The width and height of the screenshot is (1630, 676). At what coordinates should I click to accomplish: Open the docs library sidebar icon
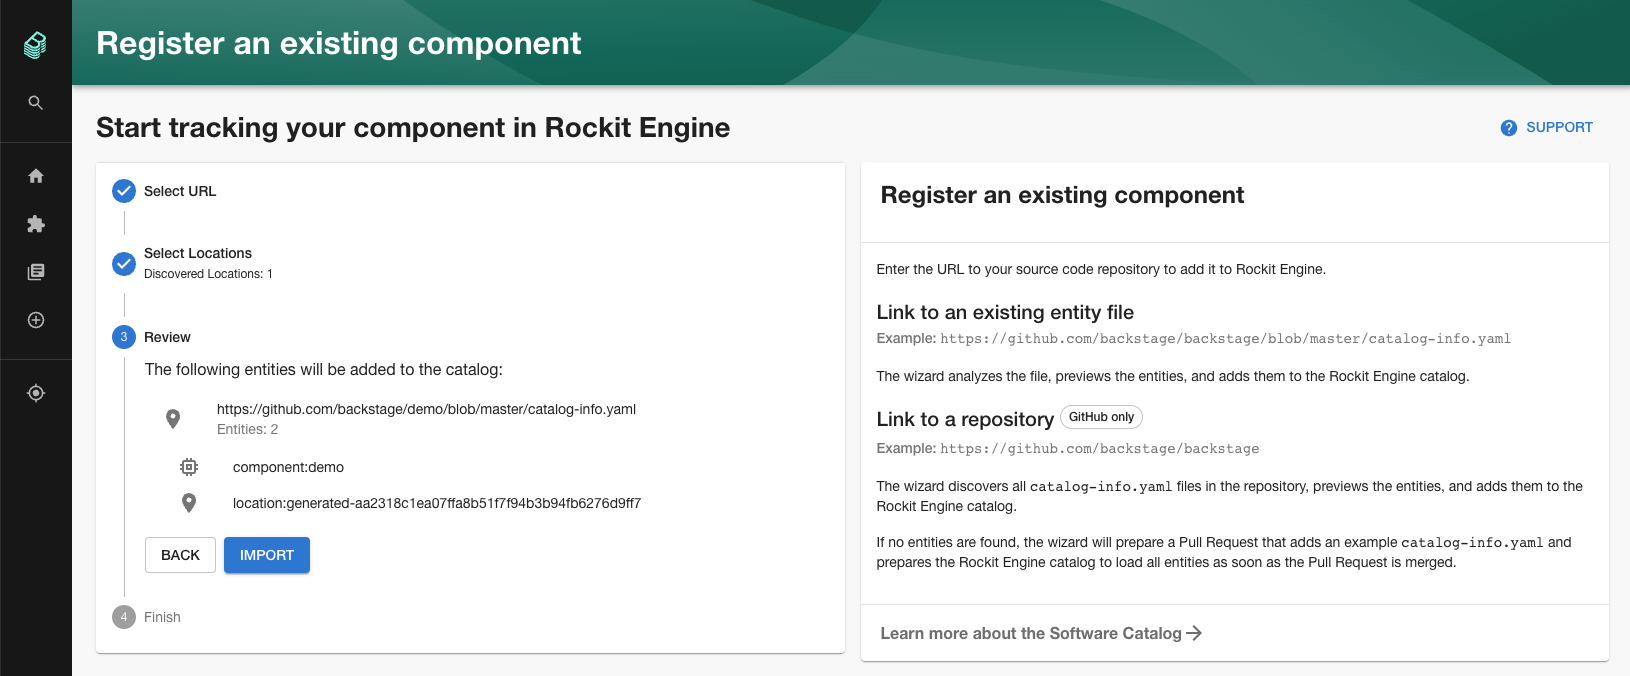pos(36,272)
